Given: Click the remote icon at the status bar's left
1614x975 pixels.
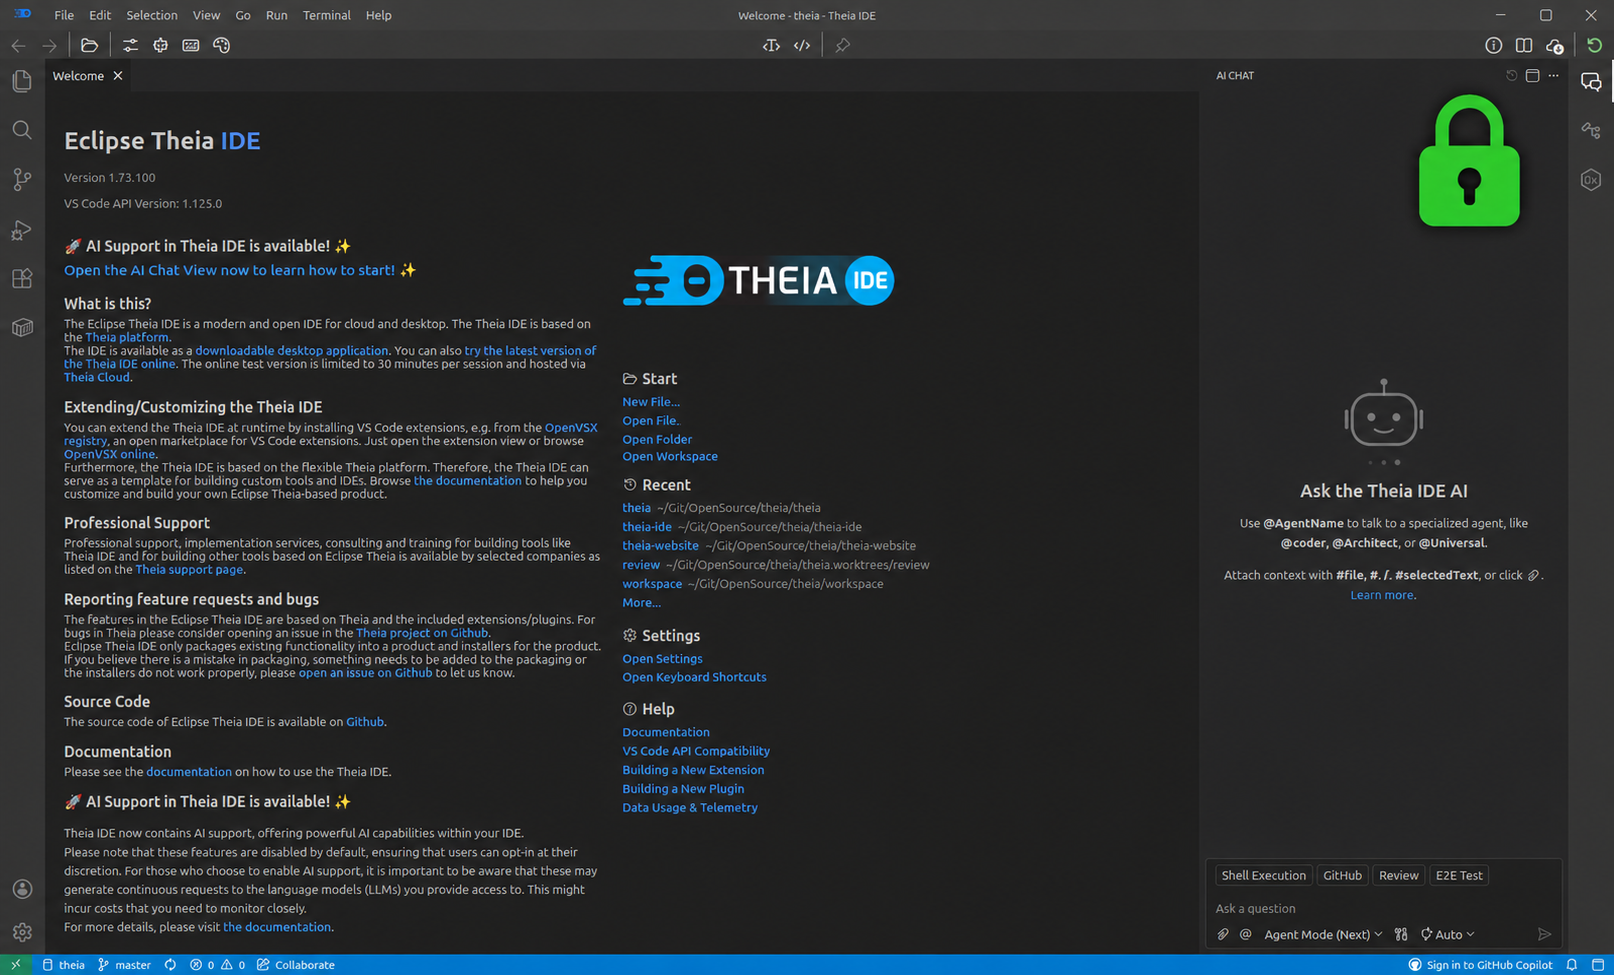Looking at the screenshot, I should click(x=15, y=965).
